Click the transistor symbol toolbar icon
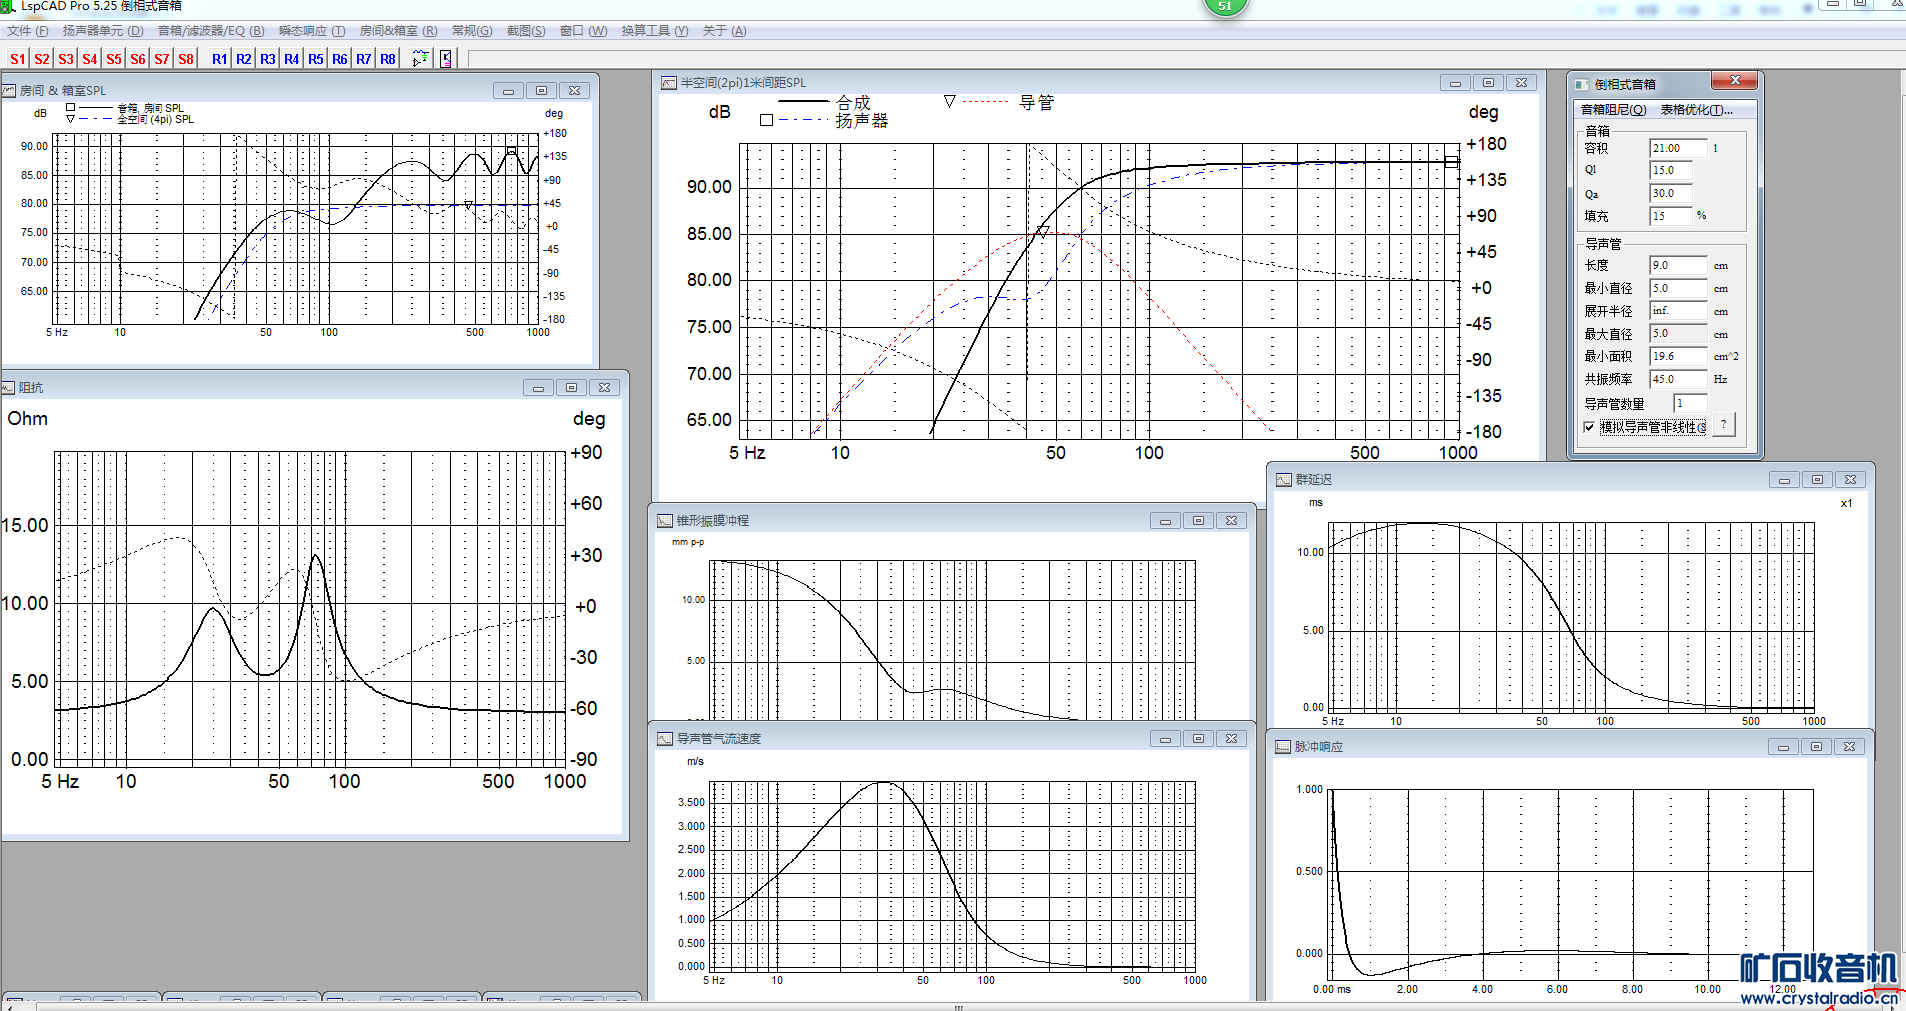The width and height of the screenshot is (1906, 1011). 446,59
